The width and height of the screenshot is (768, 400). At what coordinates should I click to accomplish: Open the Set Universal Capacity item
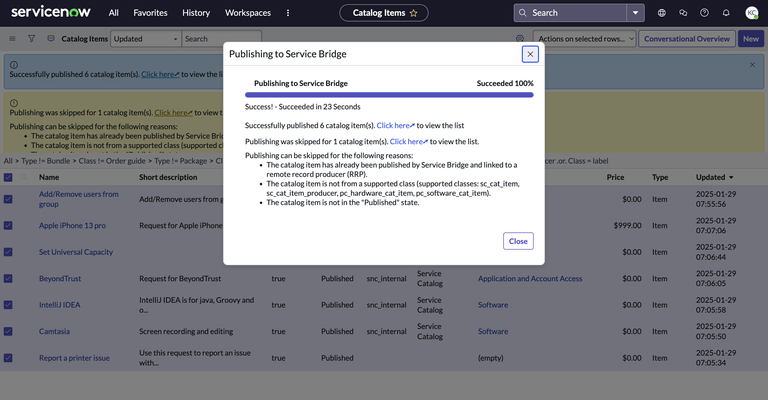76,252
